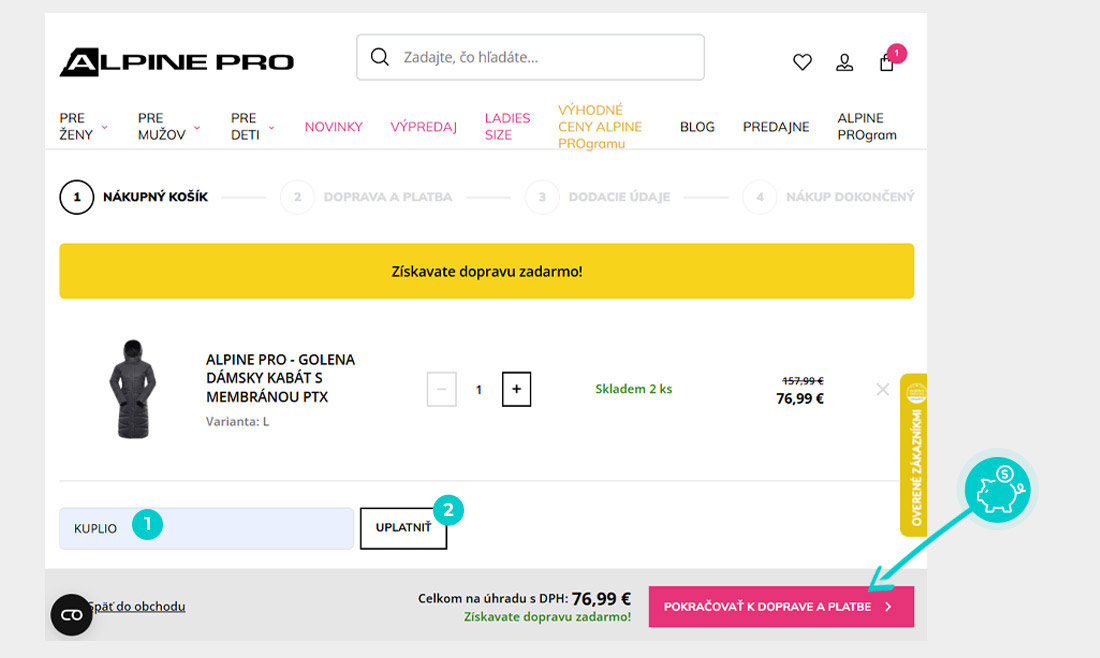Click the user account icon

[x=845, y=62]
